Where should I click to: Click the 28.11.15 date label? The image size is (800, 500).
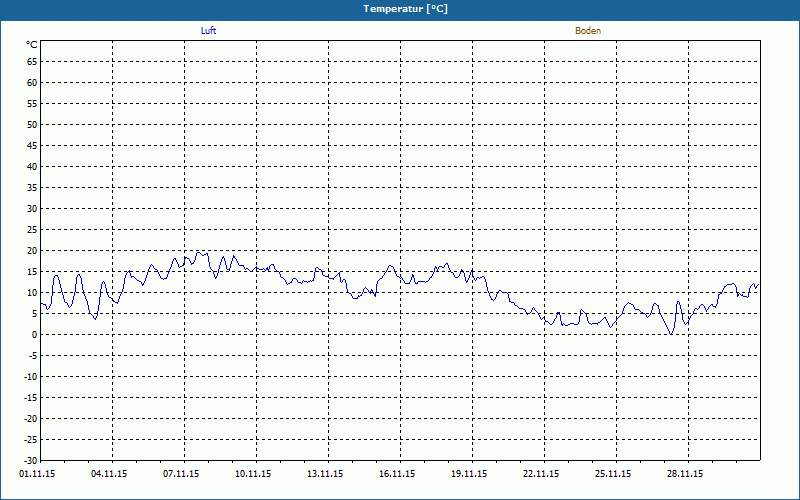pyautogui.click(x=685, y=474)
